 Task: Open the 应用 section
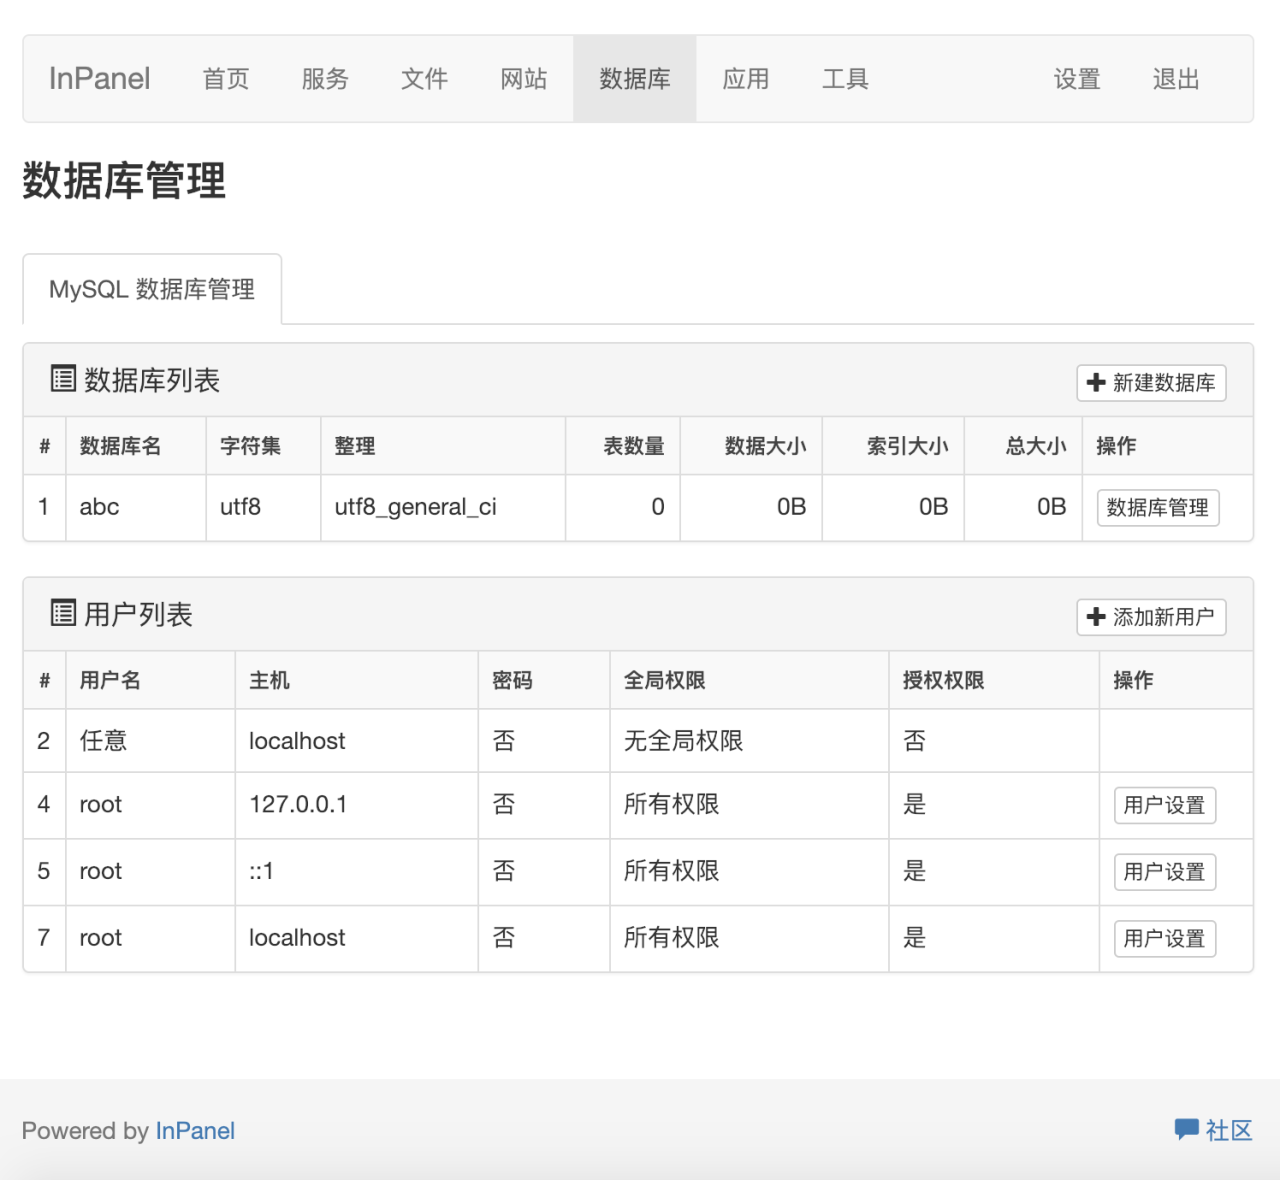point(745,78)
